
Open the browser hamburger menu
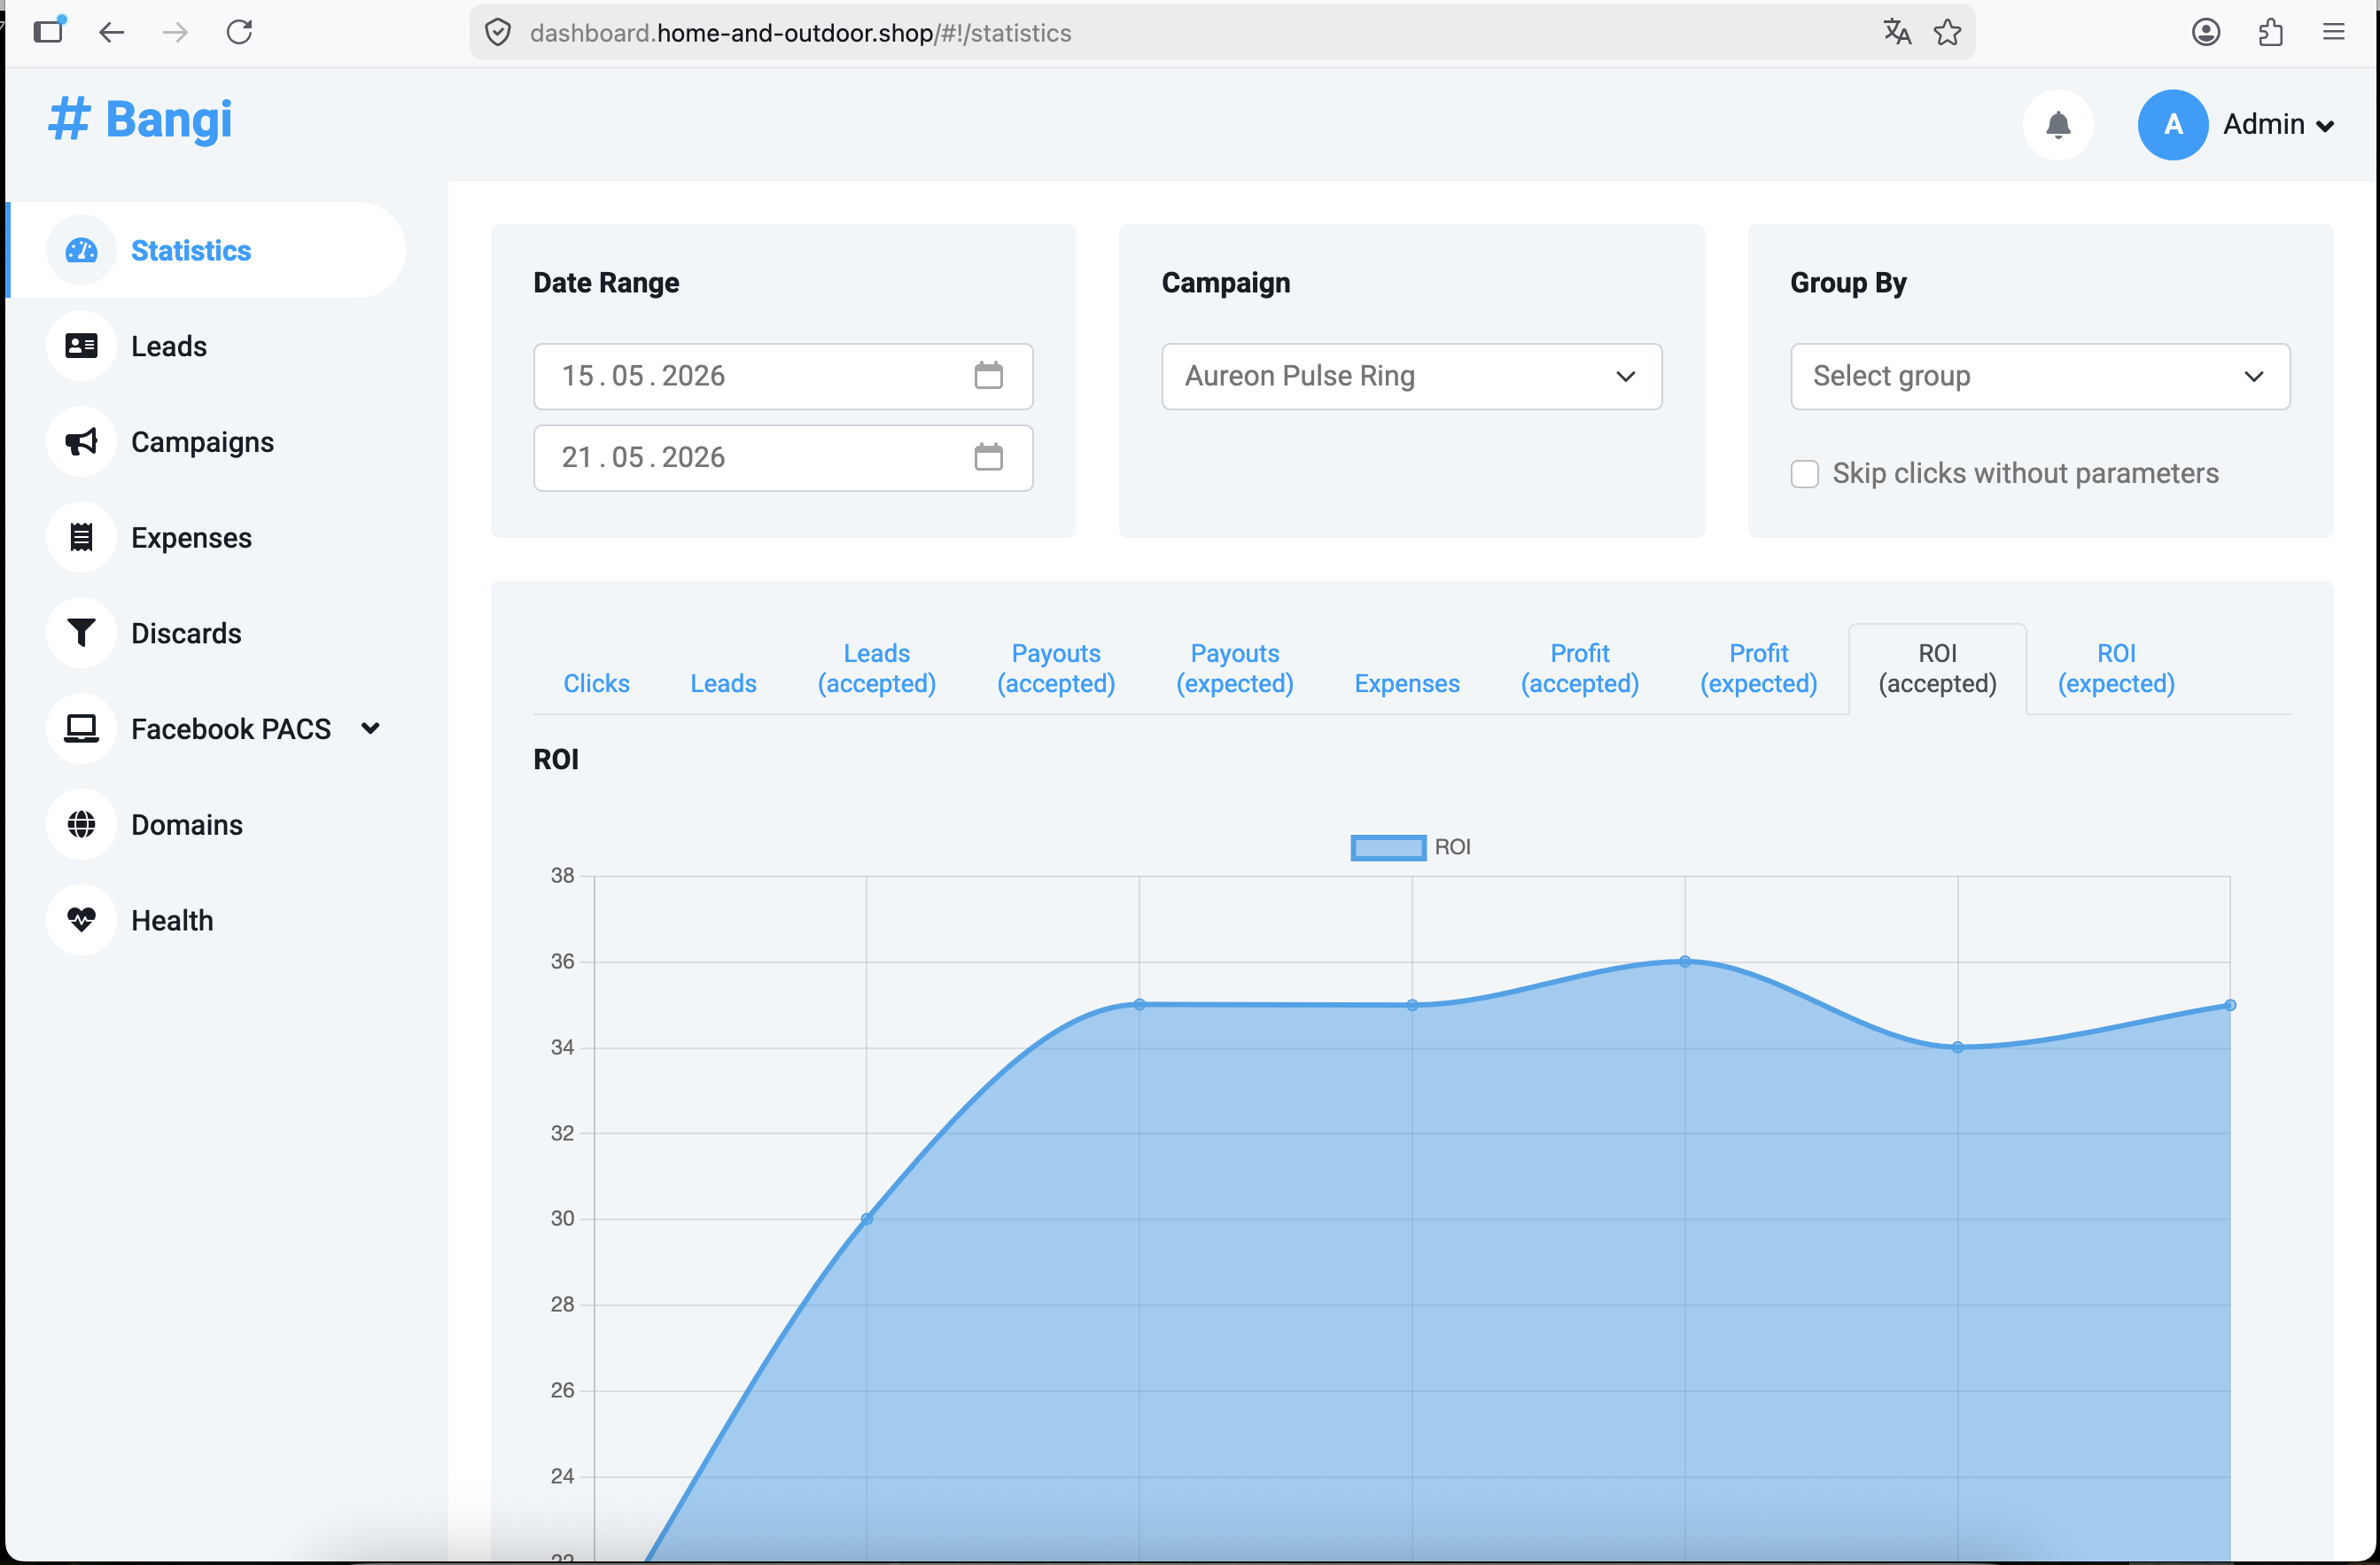[2333, 33]
